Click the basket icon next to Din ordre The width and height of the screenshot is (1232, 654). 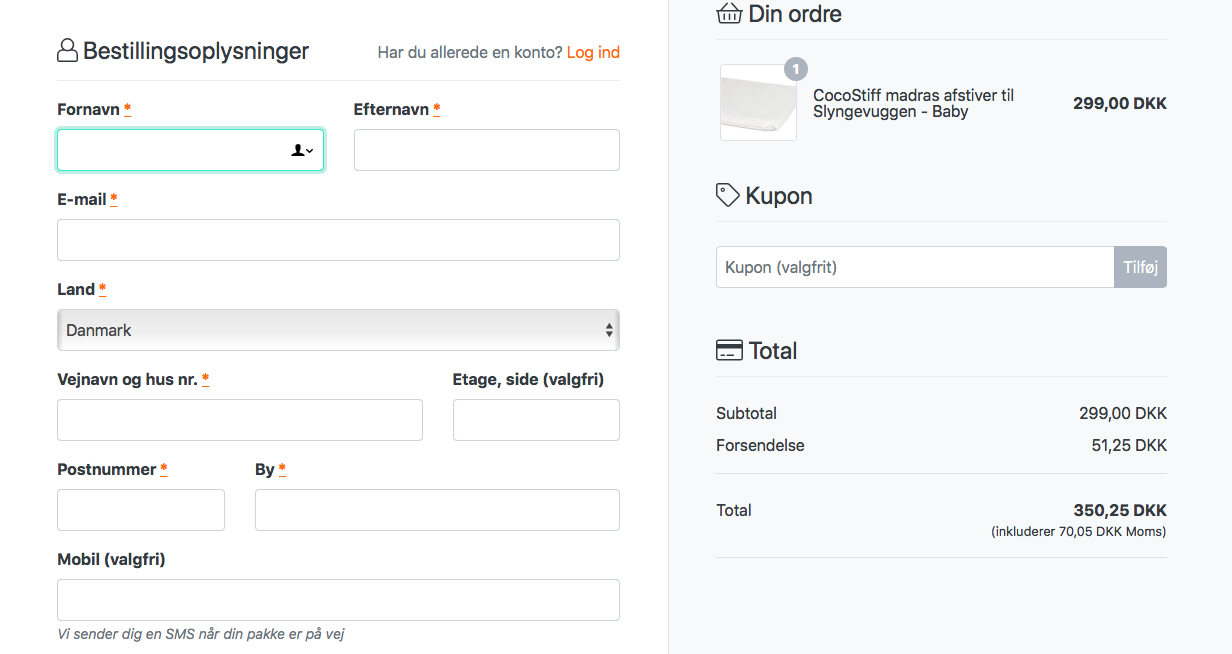click(x=729, y=14)
